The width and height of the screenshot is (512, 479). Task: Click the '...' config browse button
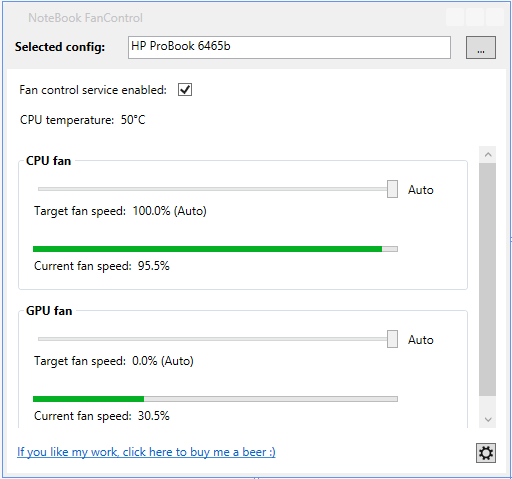pos(481,47)
